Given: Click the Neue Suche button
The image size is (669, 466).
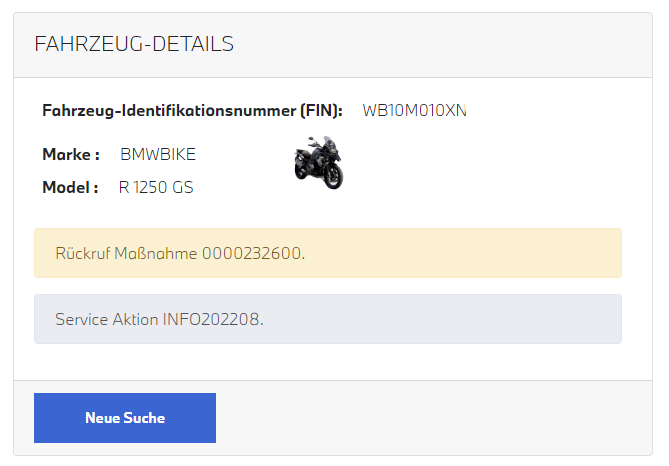Looking at the screenshot, I should [125, 418].
